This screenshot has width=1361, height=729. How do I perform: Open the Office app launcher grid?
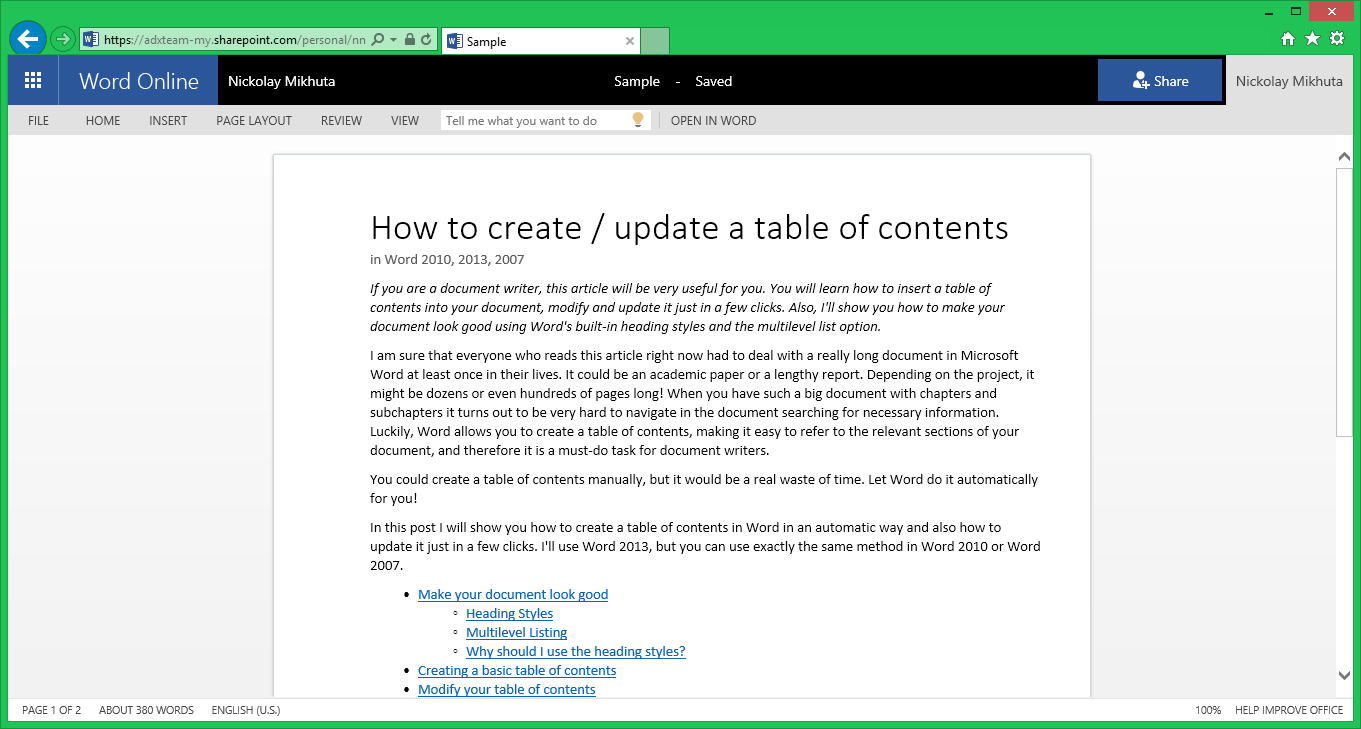pyautogui.click(x=33, y=81)
